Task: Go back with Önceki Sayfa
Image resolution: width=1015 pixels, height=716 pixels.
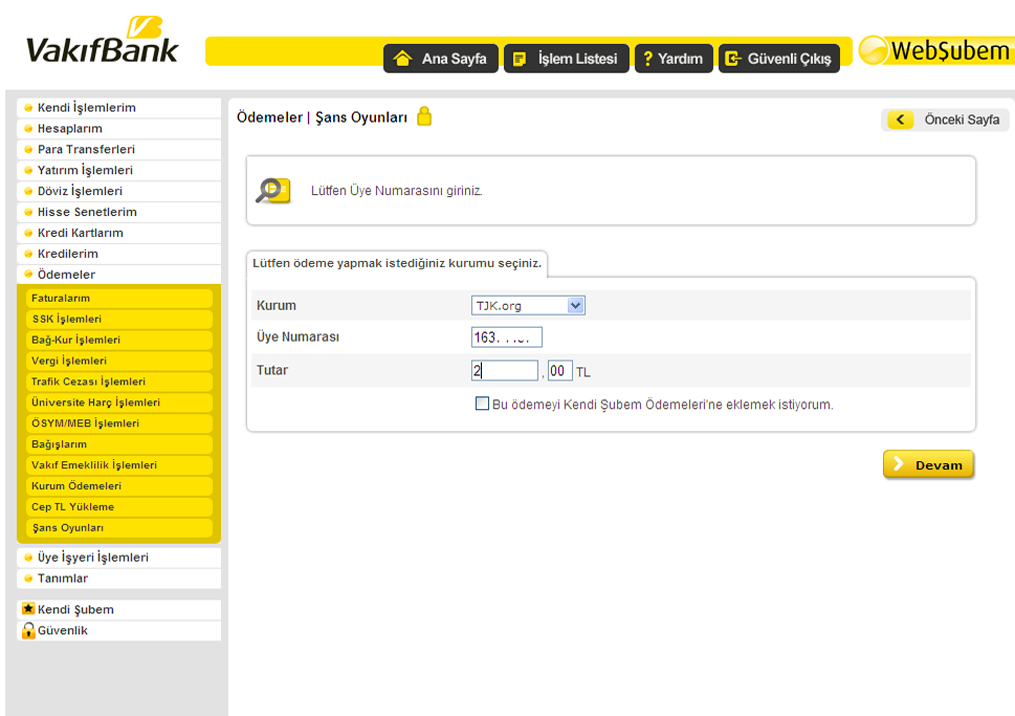Action: 945,120
